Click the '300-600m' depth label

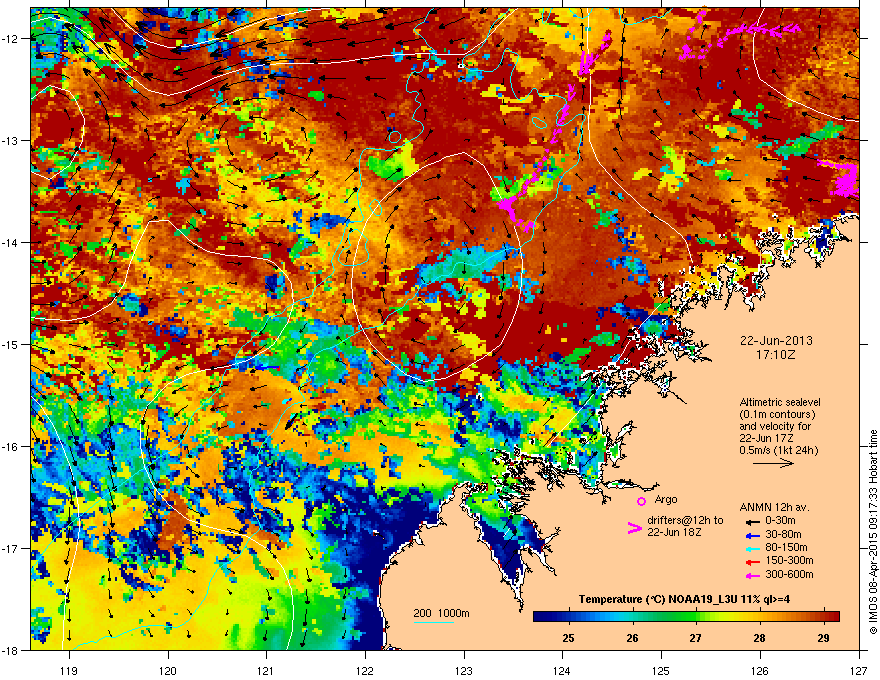789,574
